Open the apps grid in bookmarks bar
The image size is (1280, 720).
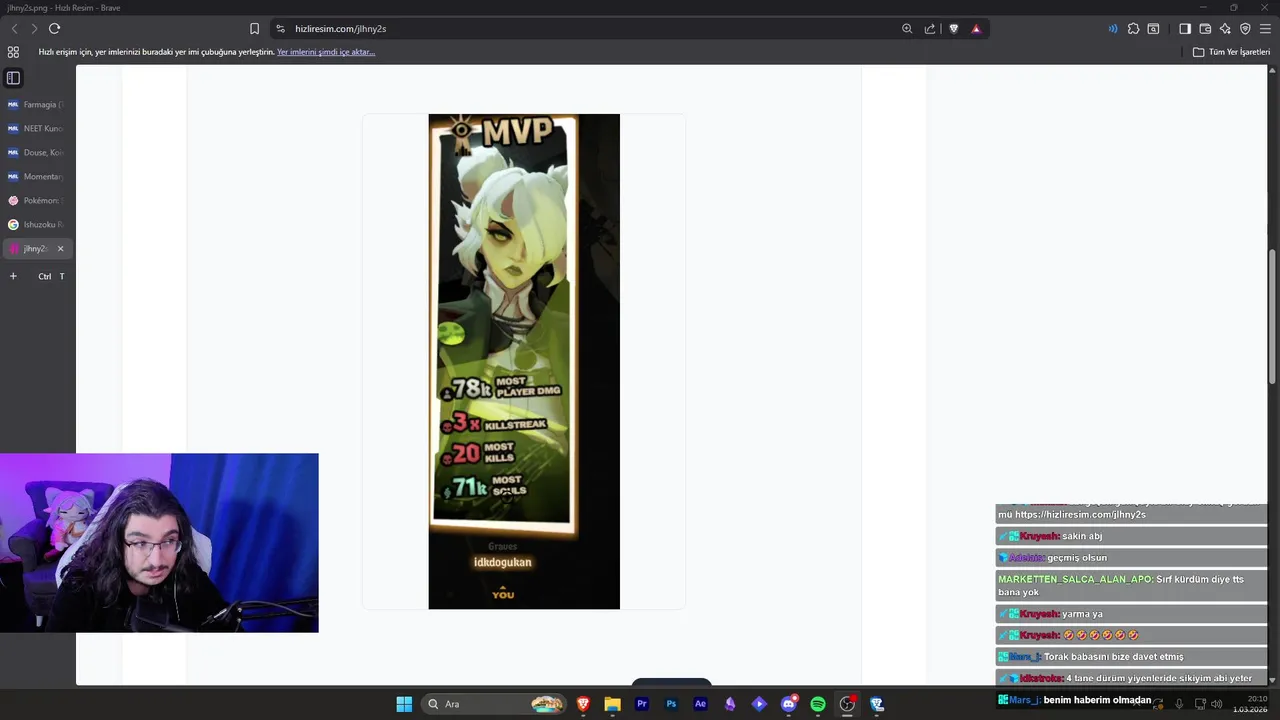tap(13, 52)
